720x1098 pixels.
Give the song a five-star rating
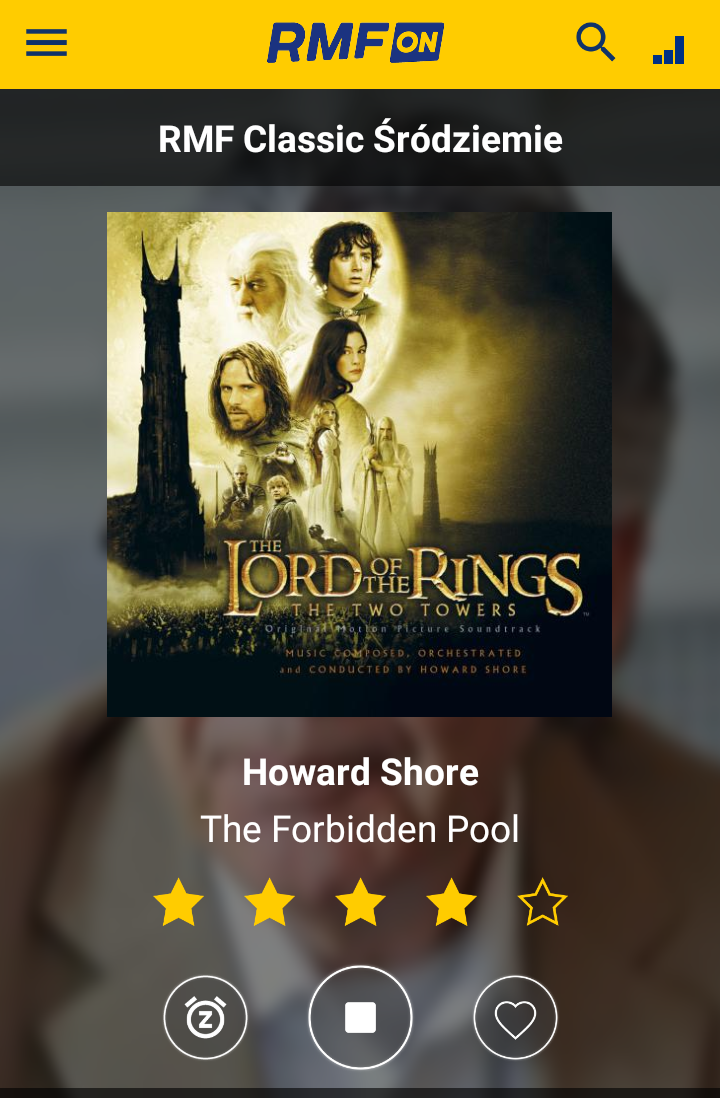click(543, 902)
